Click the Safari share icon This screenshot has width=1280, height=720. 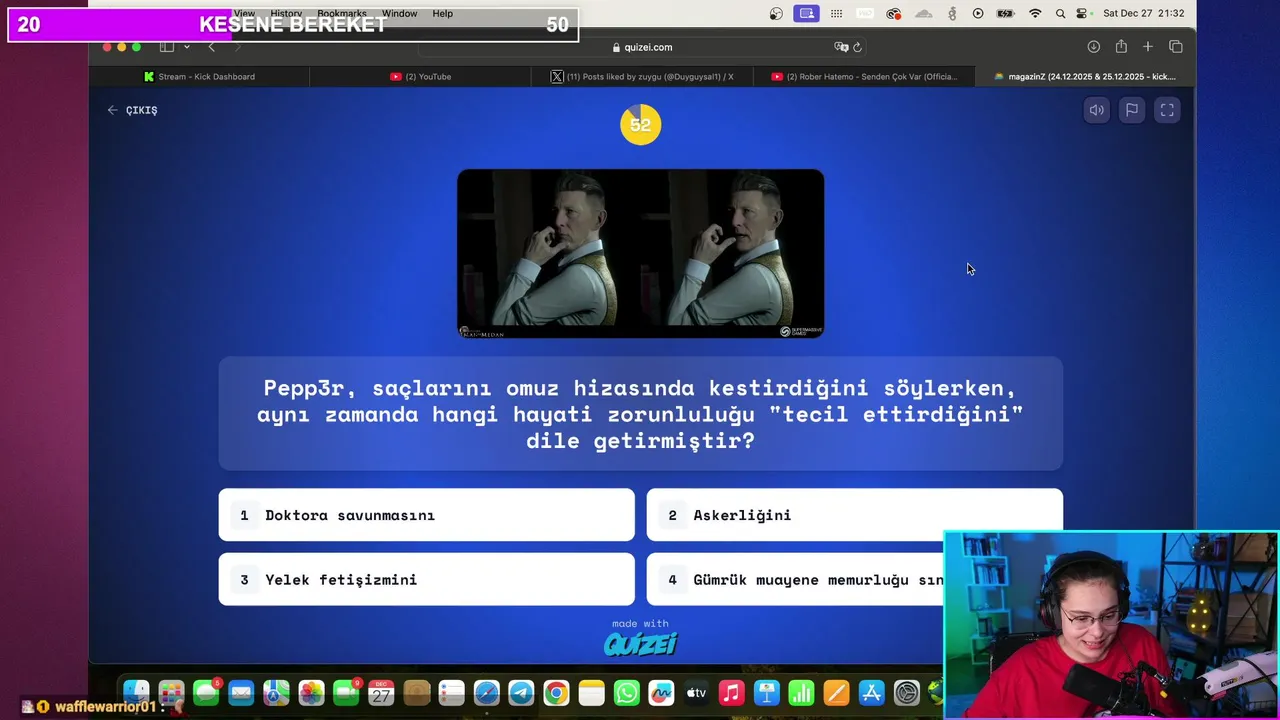click(1121, 47)
